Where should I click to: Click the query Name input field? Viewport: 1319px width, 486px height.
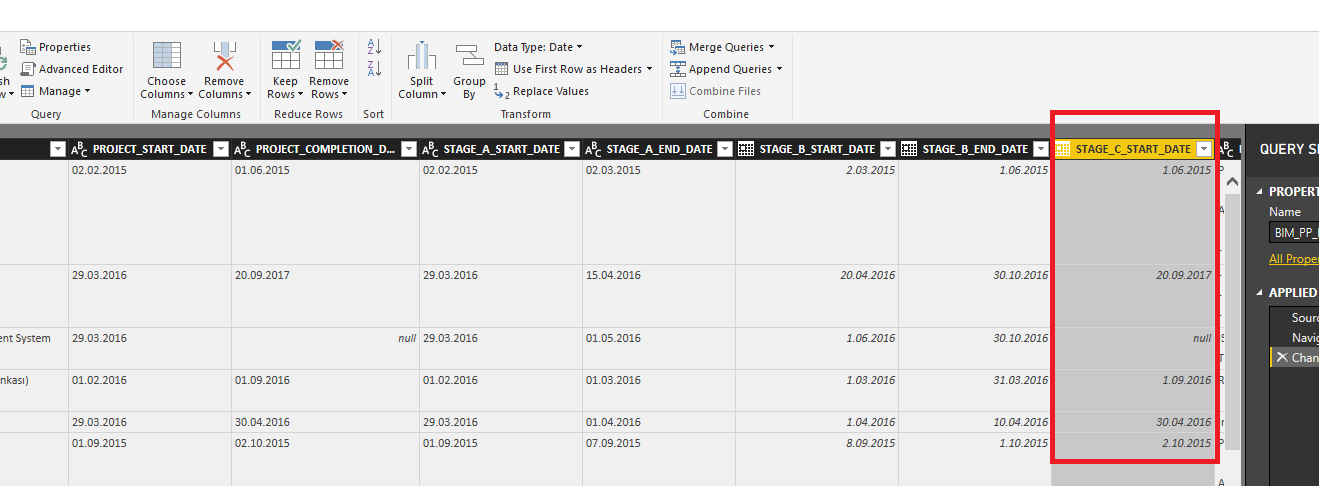[1295, 233]
